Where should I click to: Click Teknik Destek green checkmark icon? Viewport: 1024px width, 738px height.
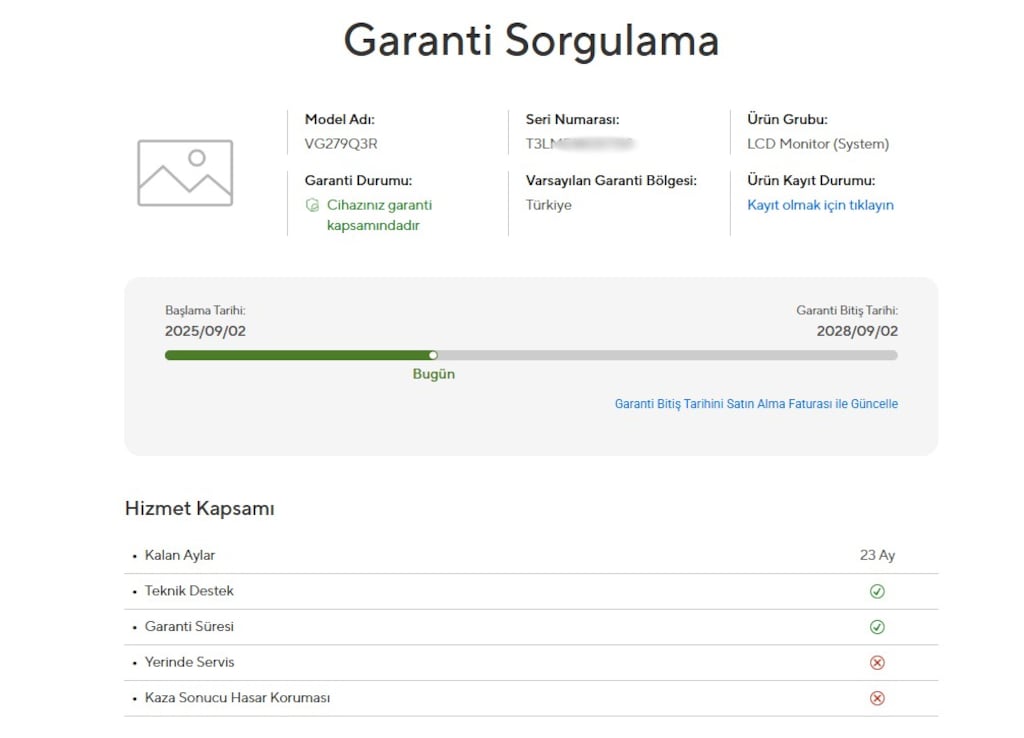[877, 591]
